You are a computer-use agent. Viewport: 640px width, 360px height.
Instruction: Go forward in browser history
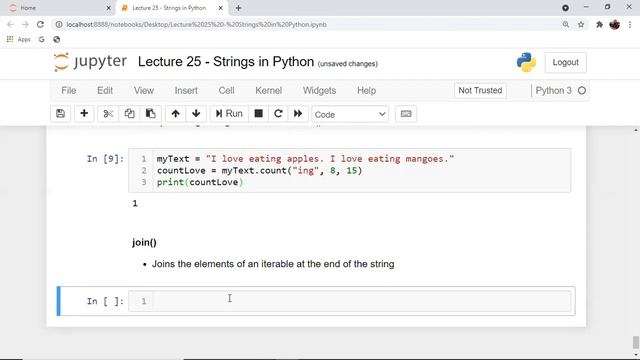(25, 24)
